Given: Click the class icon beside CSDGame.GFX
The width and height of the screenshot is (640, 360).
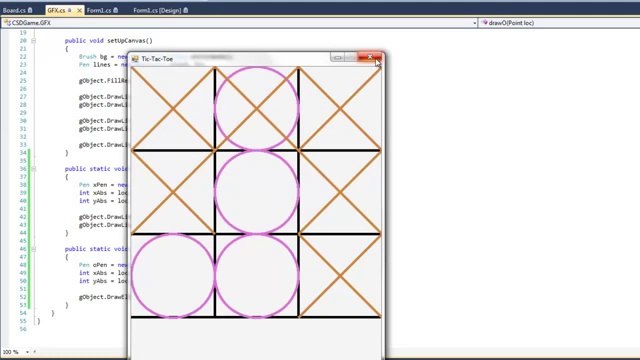Looking at the screenshot, I should tap(7, 23).
